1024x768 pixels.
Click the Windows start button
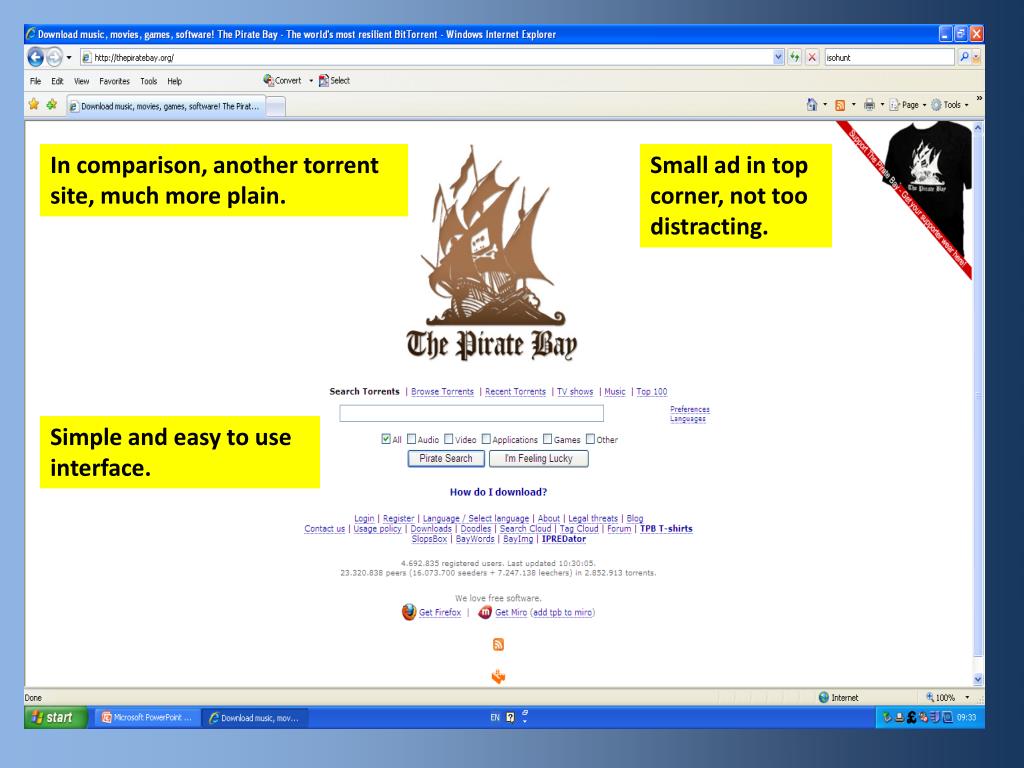(56, 717)
